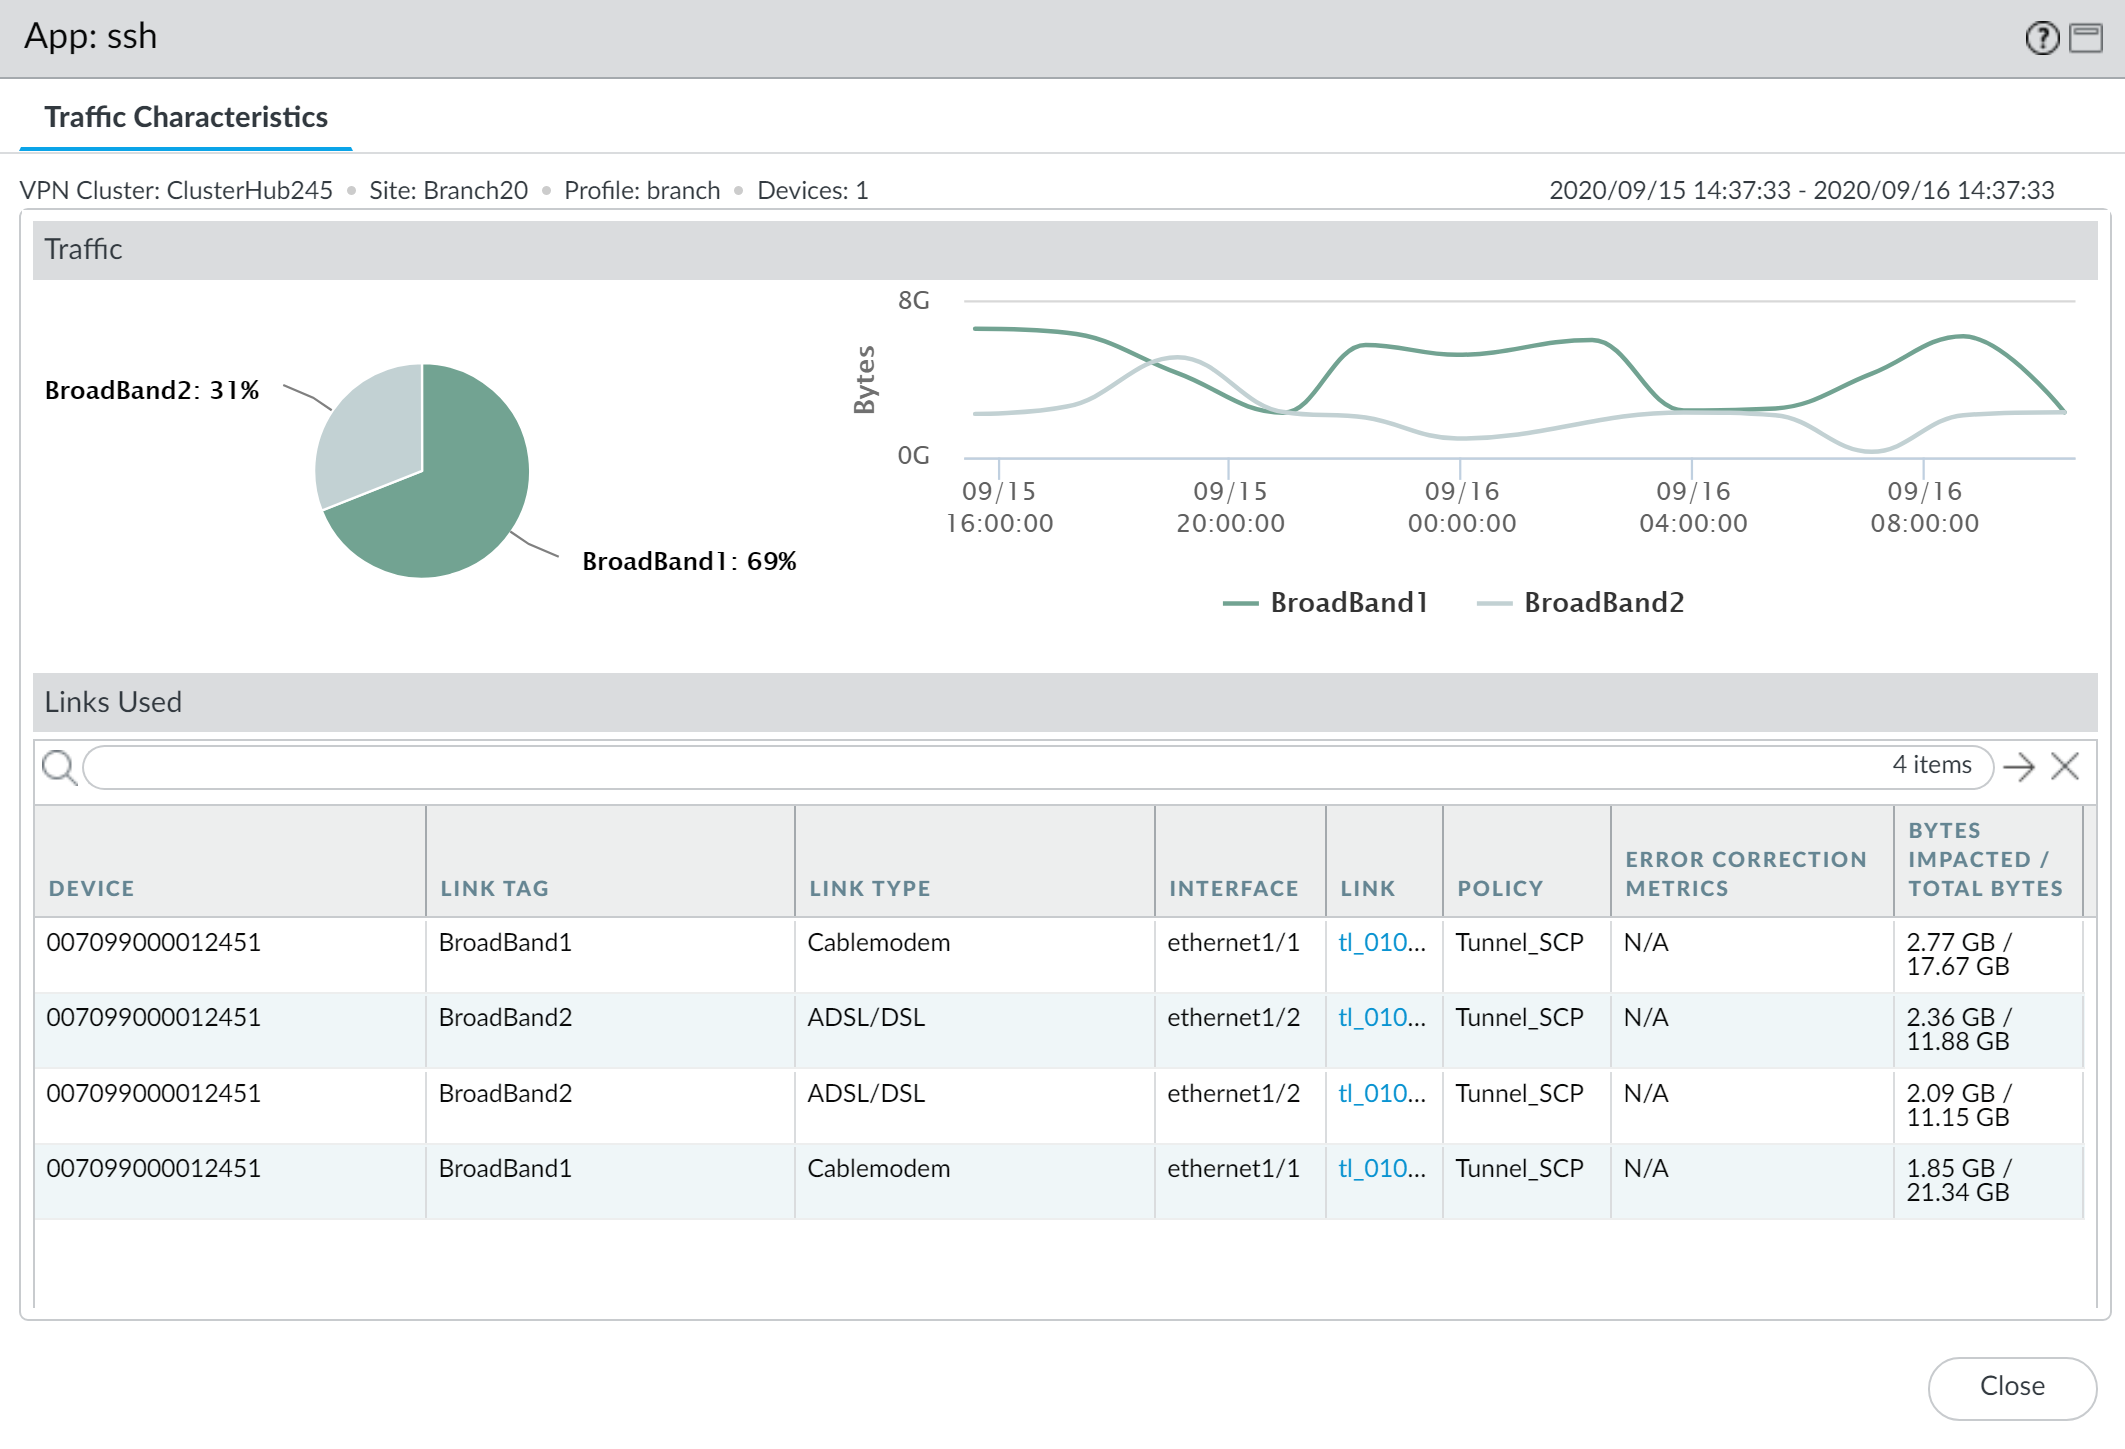This screenshot has height=1449, width=2125.
Task: Clear search with the X icon
Action: click(x=2064, y=767)
